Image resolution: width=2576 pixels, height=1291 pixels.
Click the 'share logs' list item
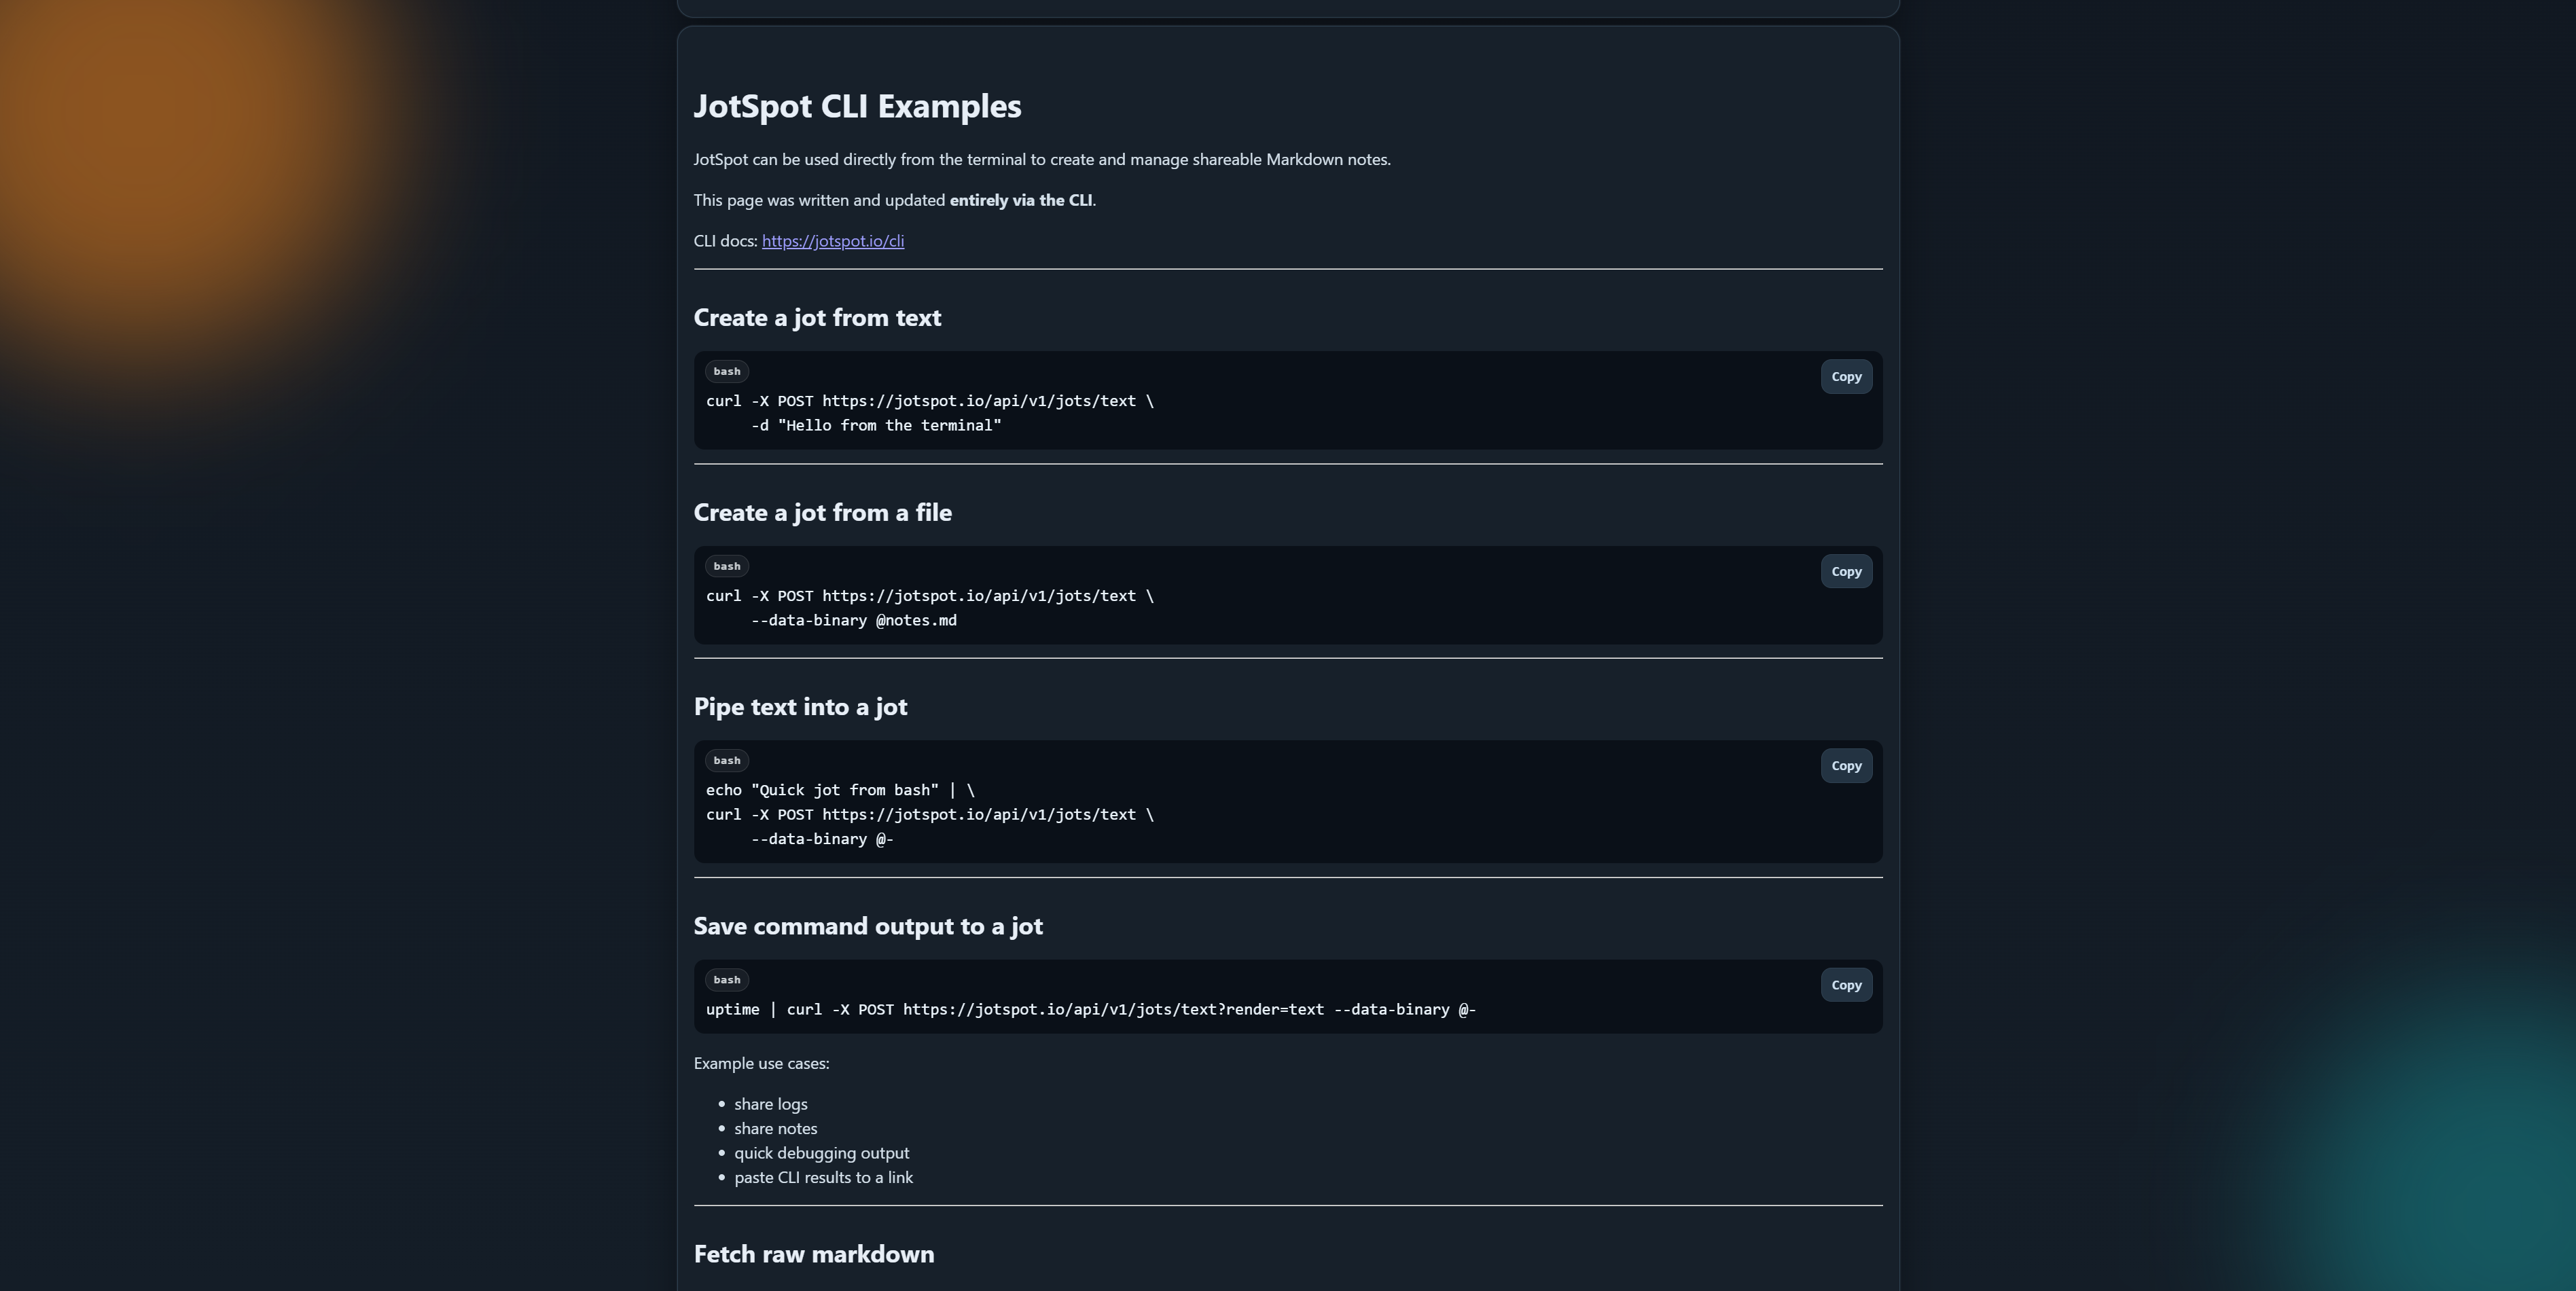pos(770,1103)
